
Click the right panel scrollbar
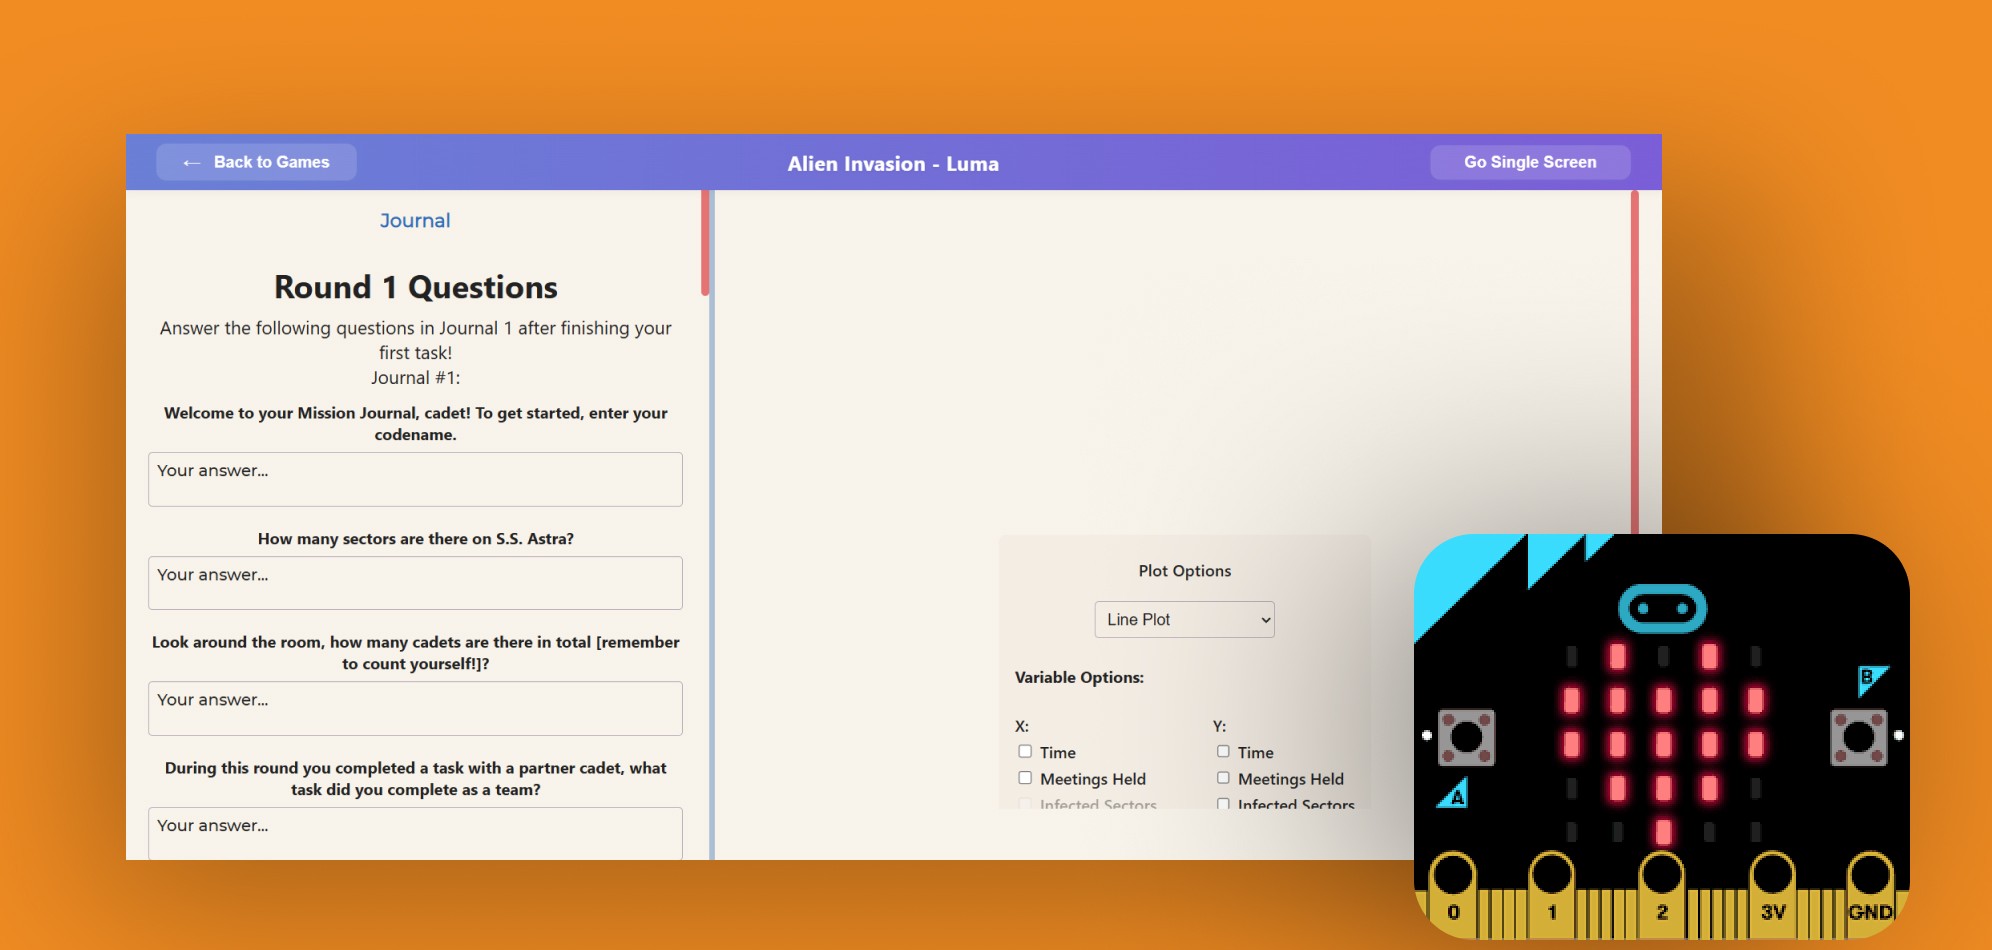pos(1635,362)
